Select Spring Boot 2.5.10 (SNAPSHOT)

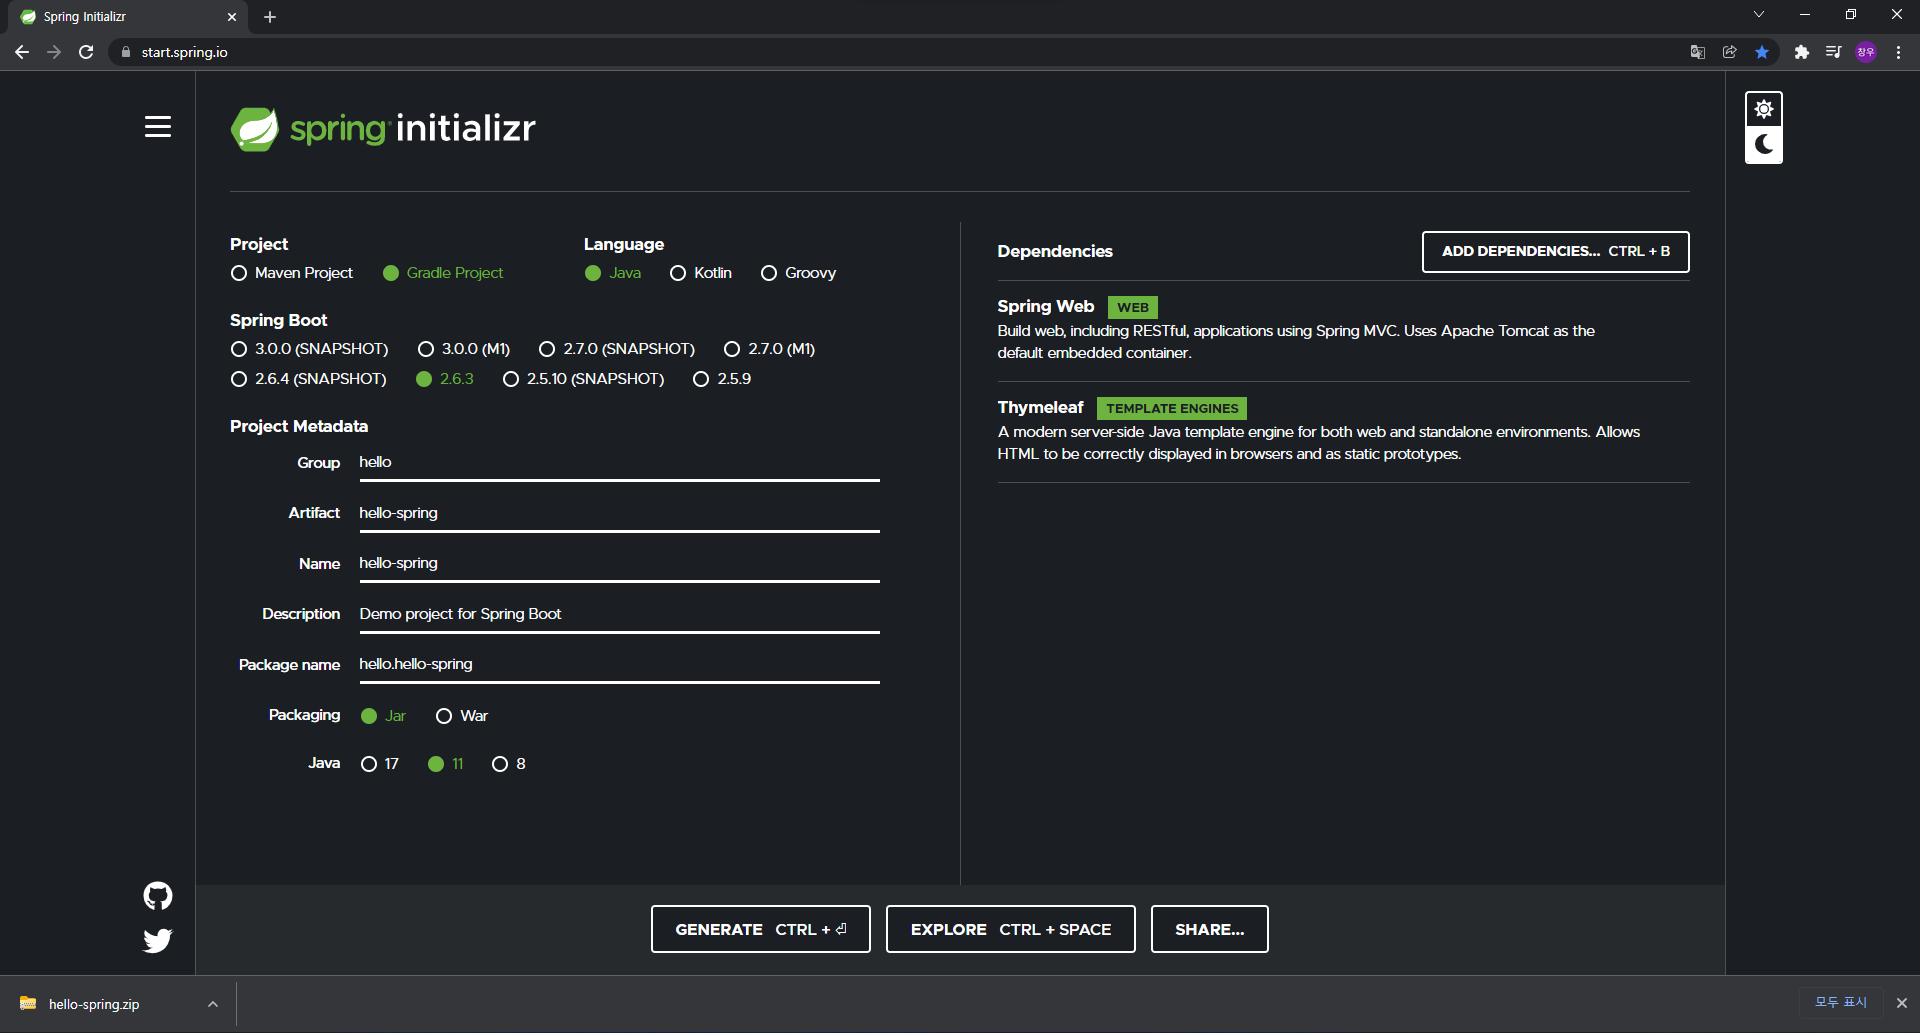click(583, 379)
